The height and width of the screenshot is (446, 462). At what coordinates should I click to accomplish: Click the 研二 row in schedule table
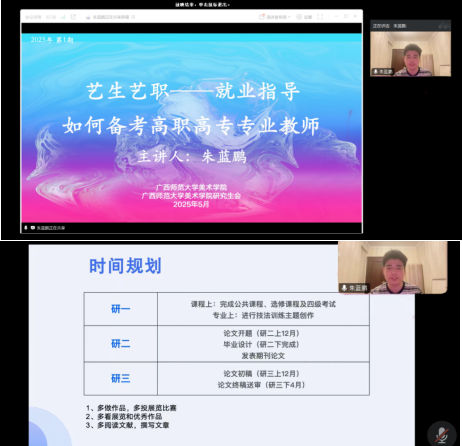(226, 344)
